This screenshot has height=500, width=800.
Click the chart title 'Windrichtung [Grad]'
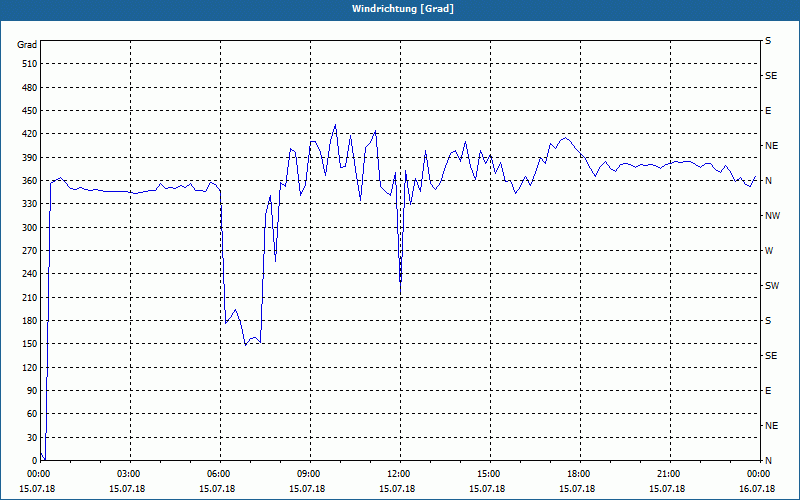click(403, 9)
